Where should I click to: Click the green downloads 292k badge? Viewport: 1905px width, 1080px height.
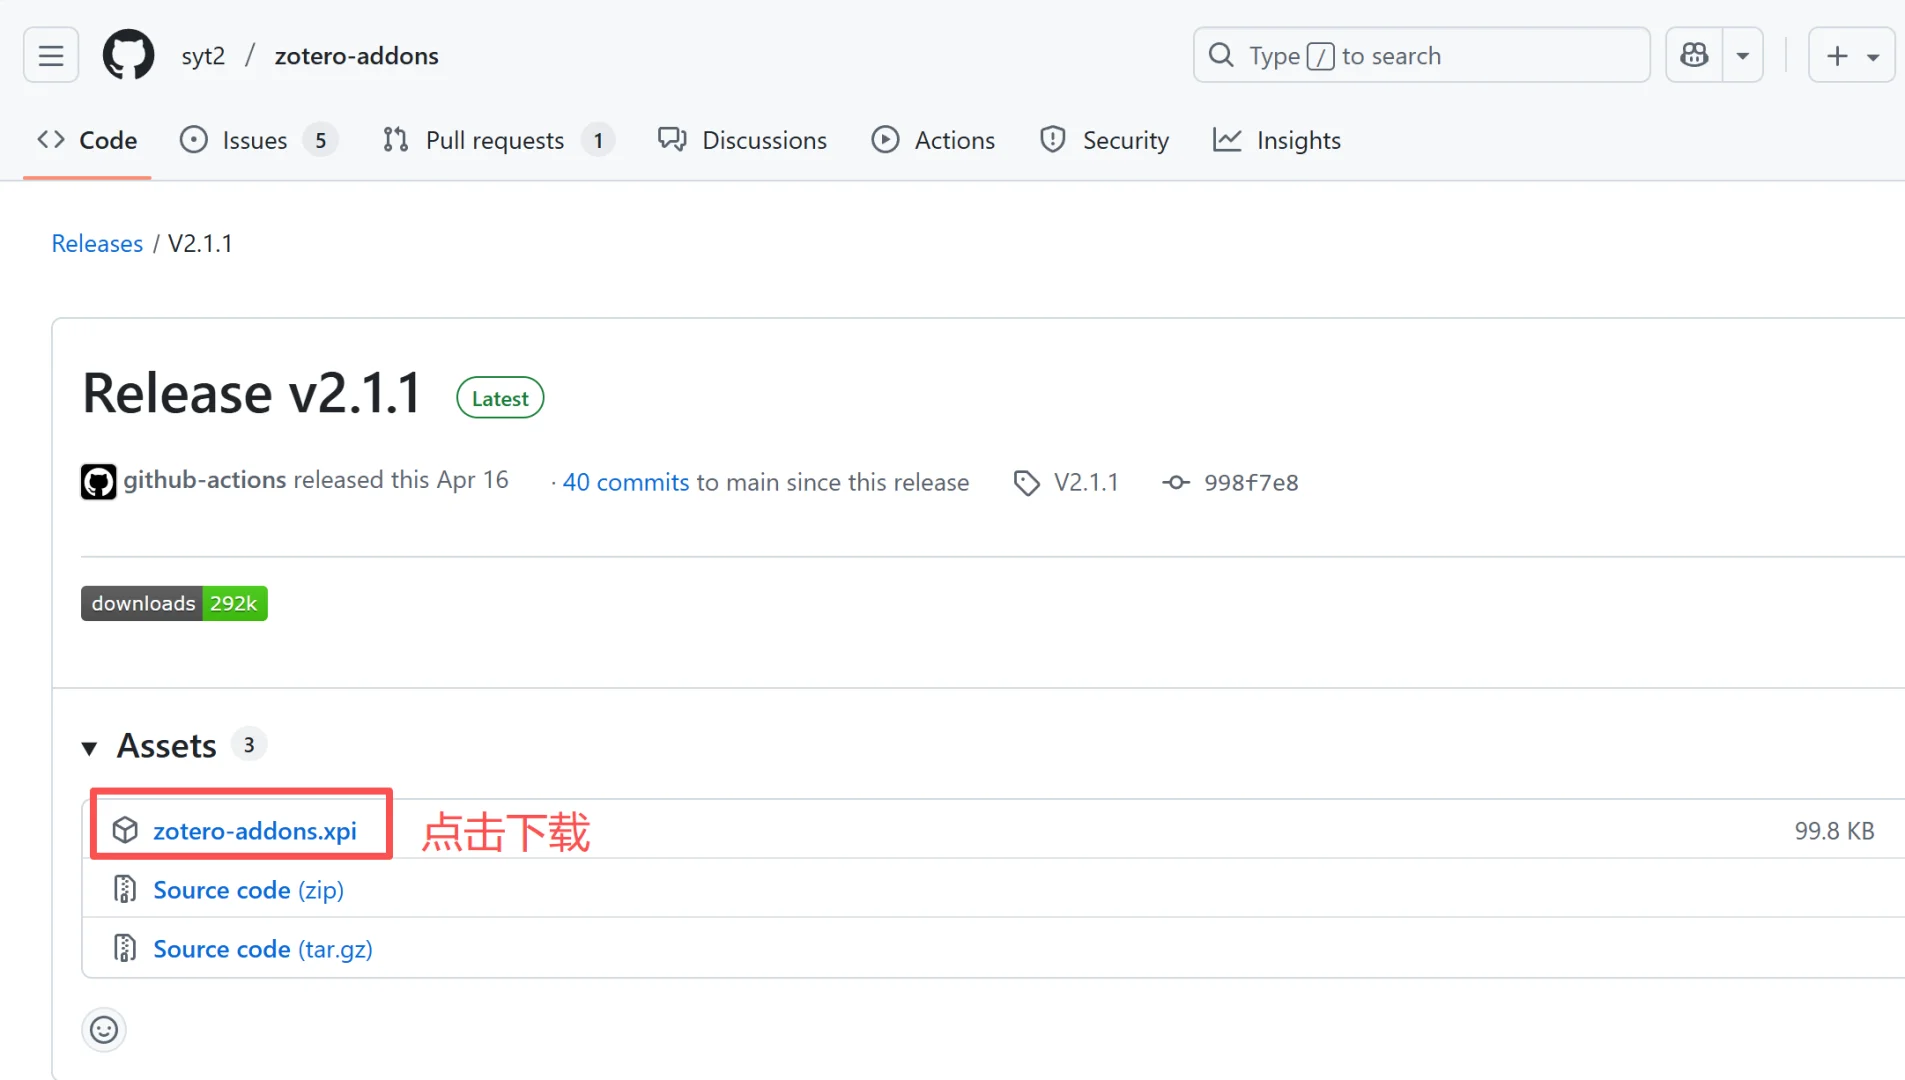tap(174, 603)
